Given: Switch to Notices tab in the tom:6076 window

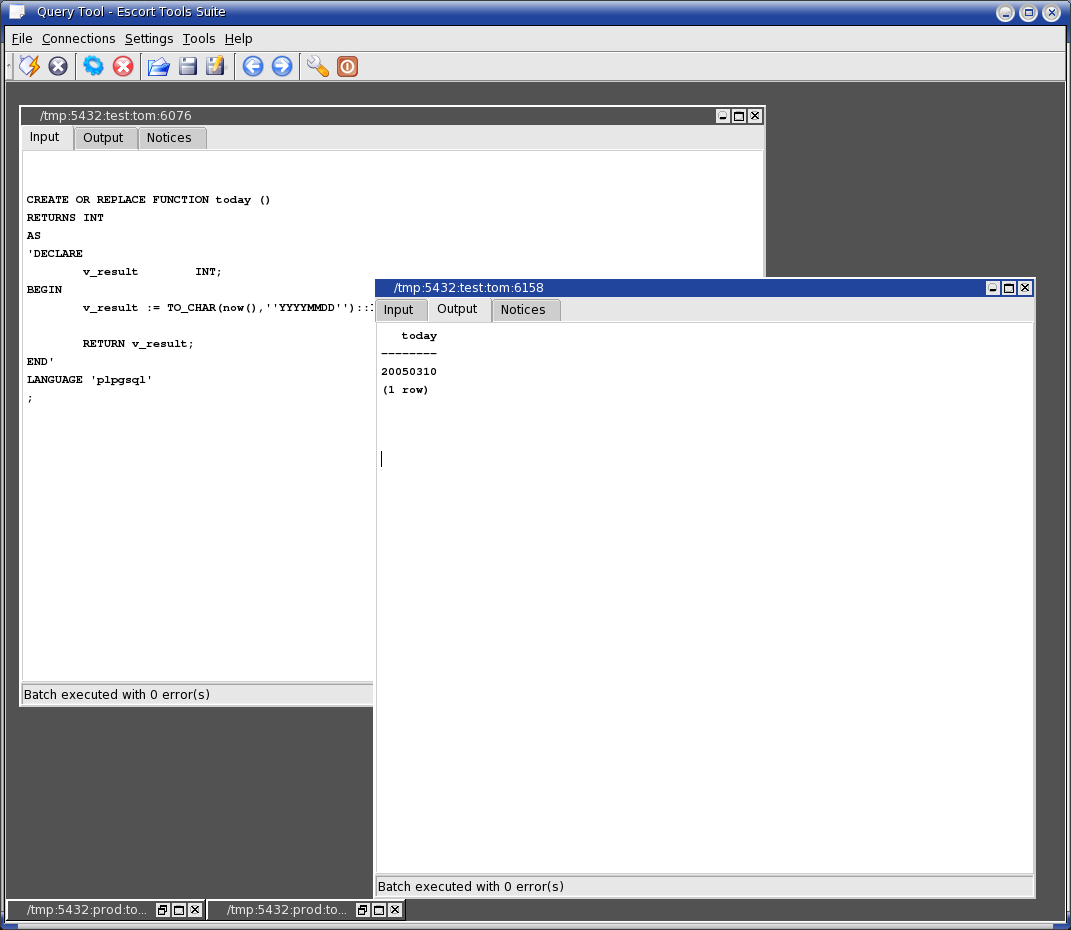Looking at the screenshot, I should pyautogui.click(x=169, y=138).
